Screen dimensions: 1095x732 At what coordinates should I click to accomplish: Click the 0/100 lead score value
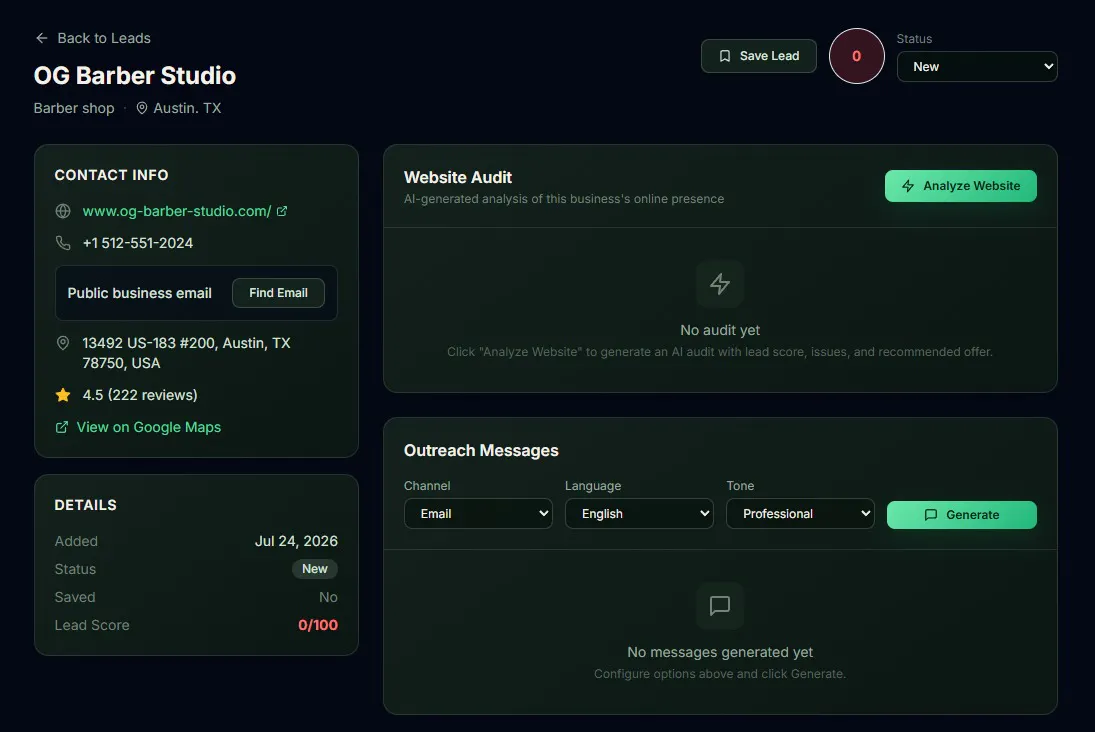(318, 625)
